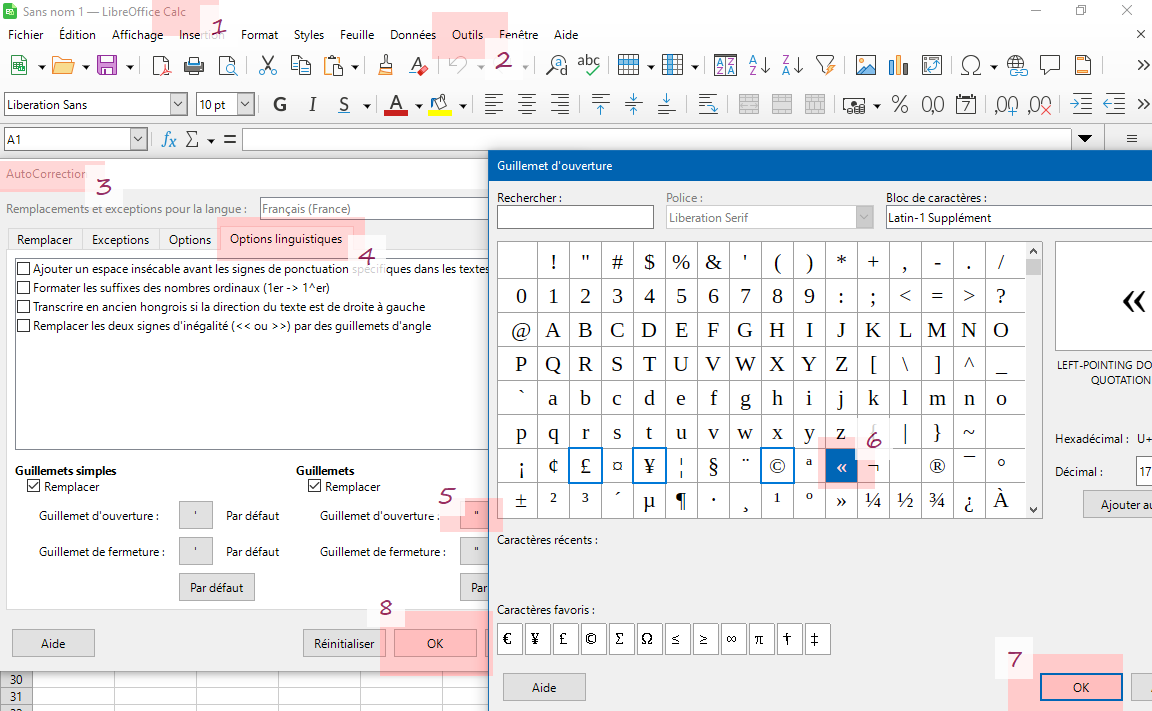Expand the font size 10 pt dropdown
Viewport: 1152px width, 711px height.
click(x=245, y=105)
